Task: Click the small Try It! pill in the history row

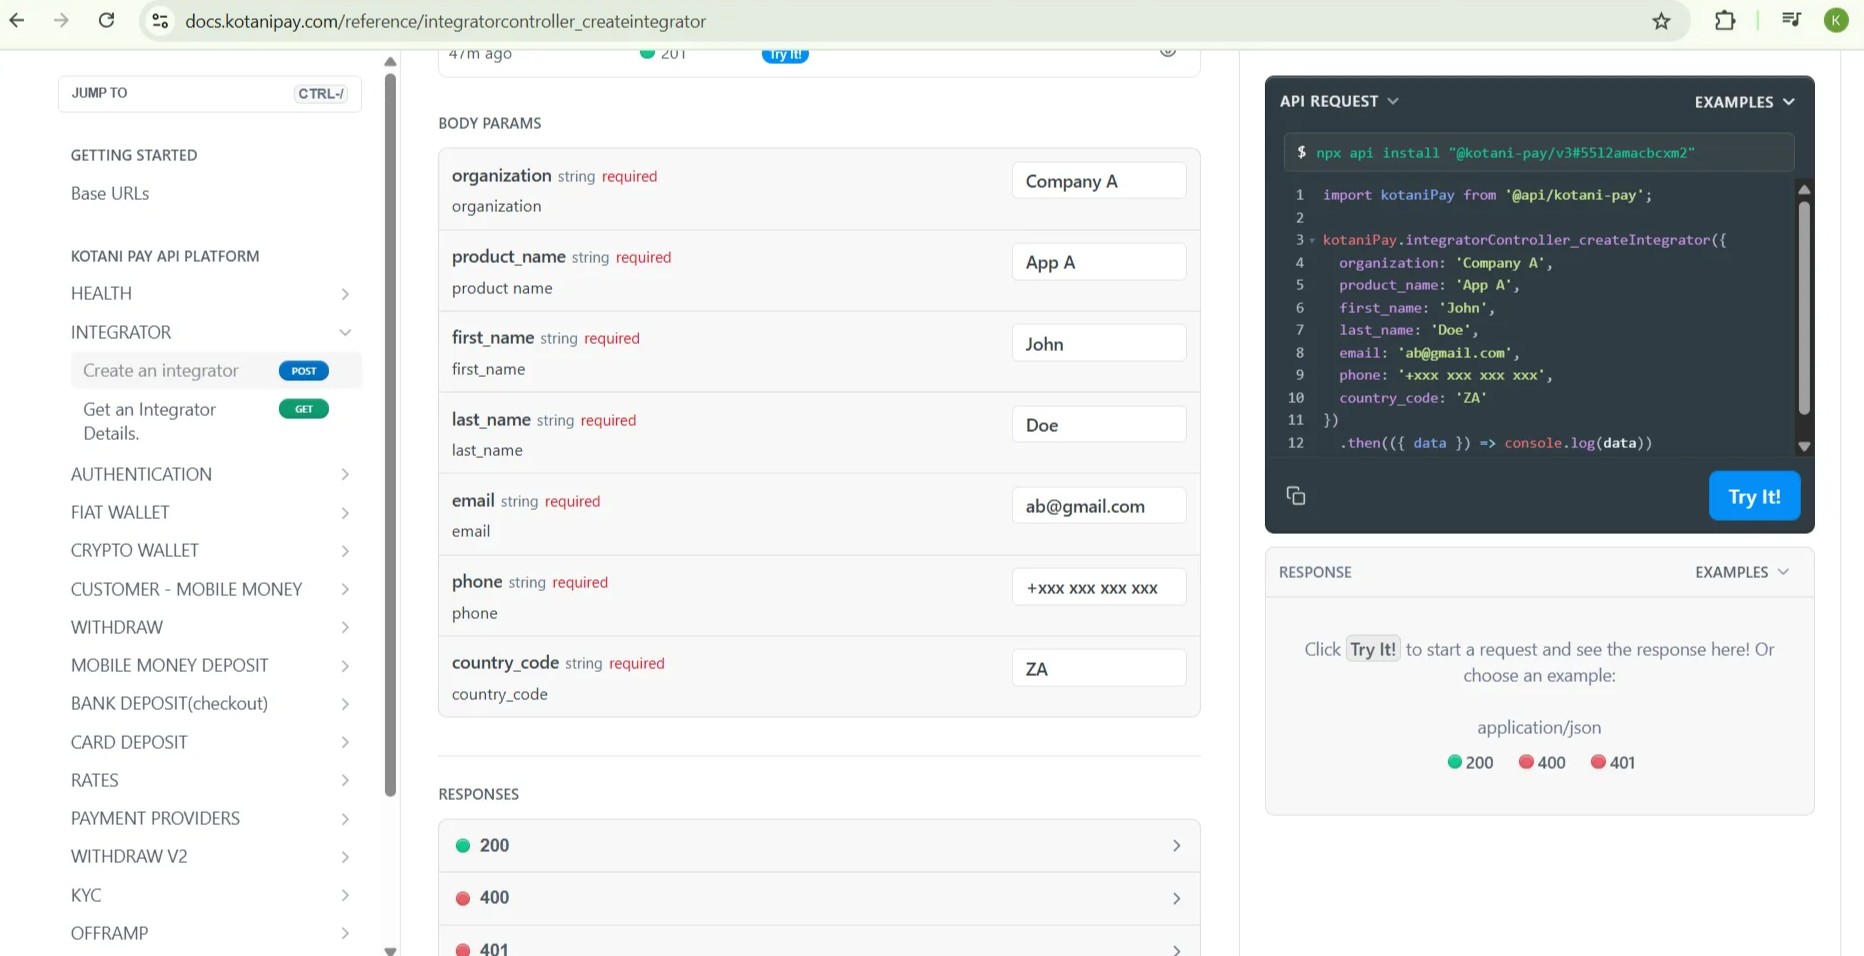Action: click(785, 55)
